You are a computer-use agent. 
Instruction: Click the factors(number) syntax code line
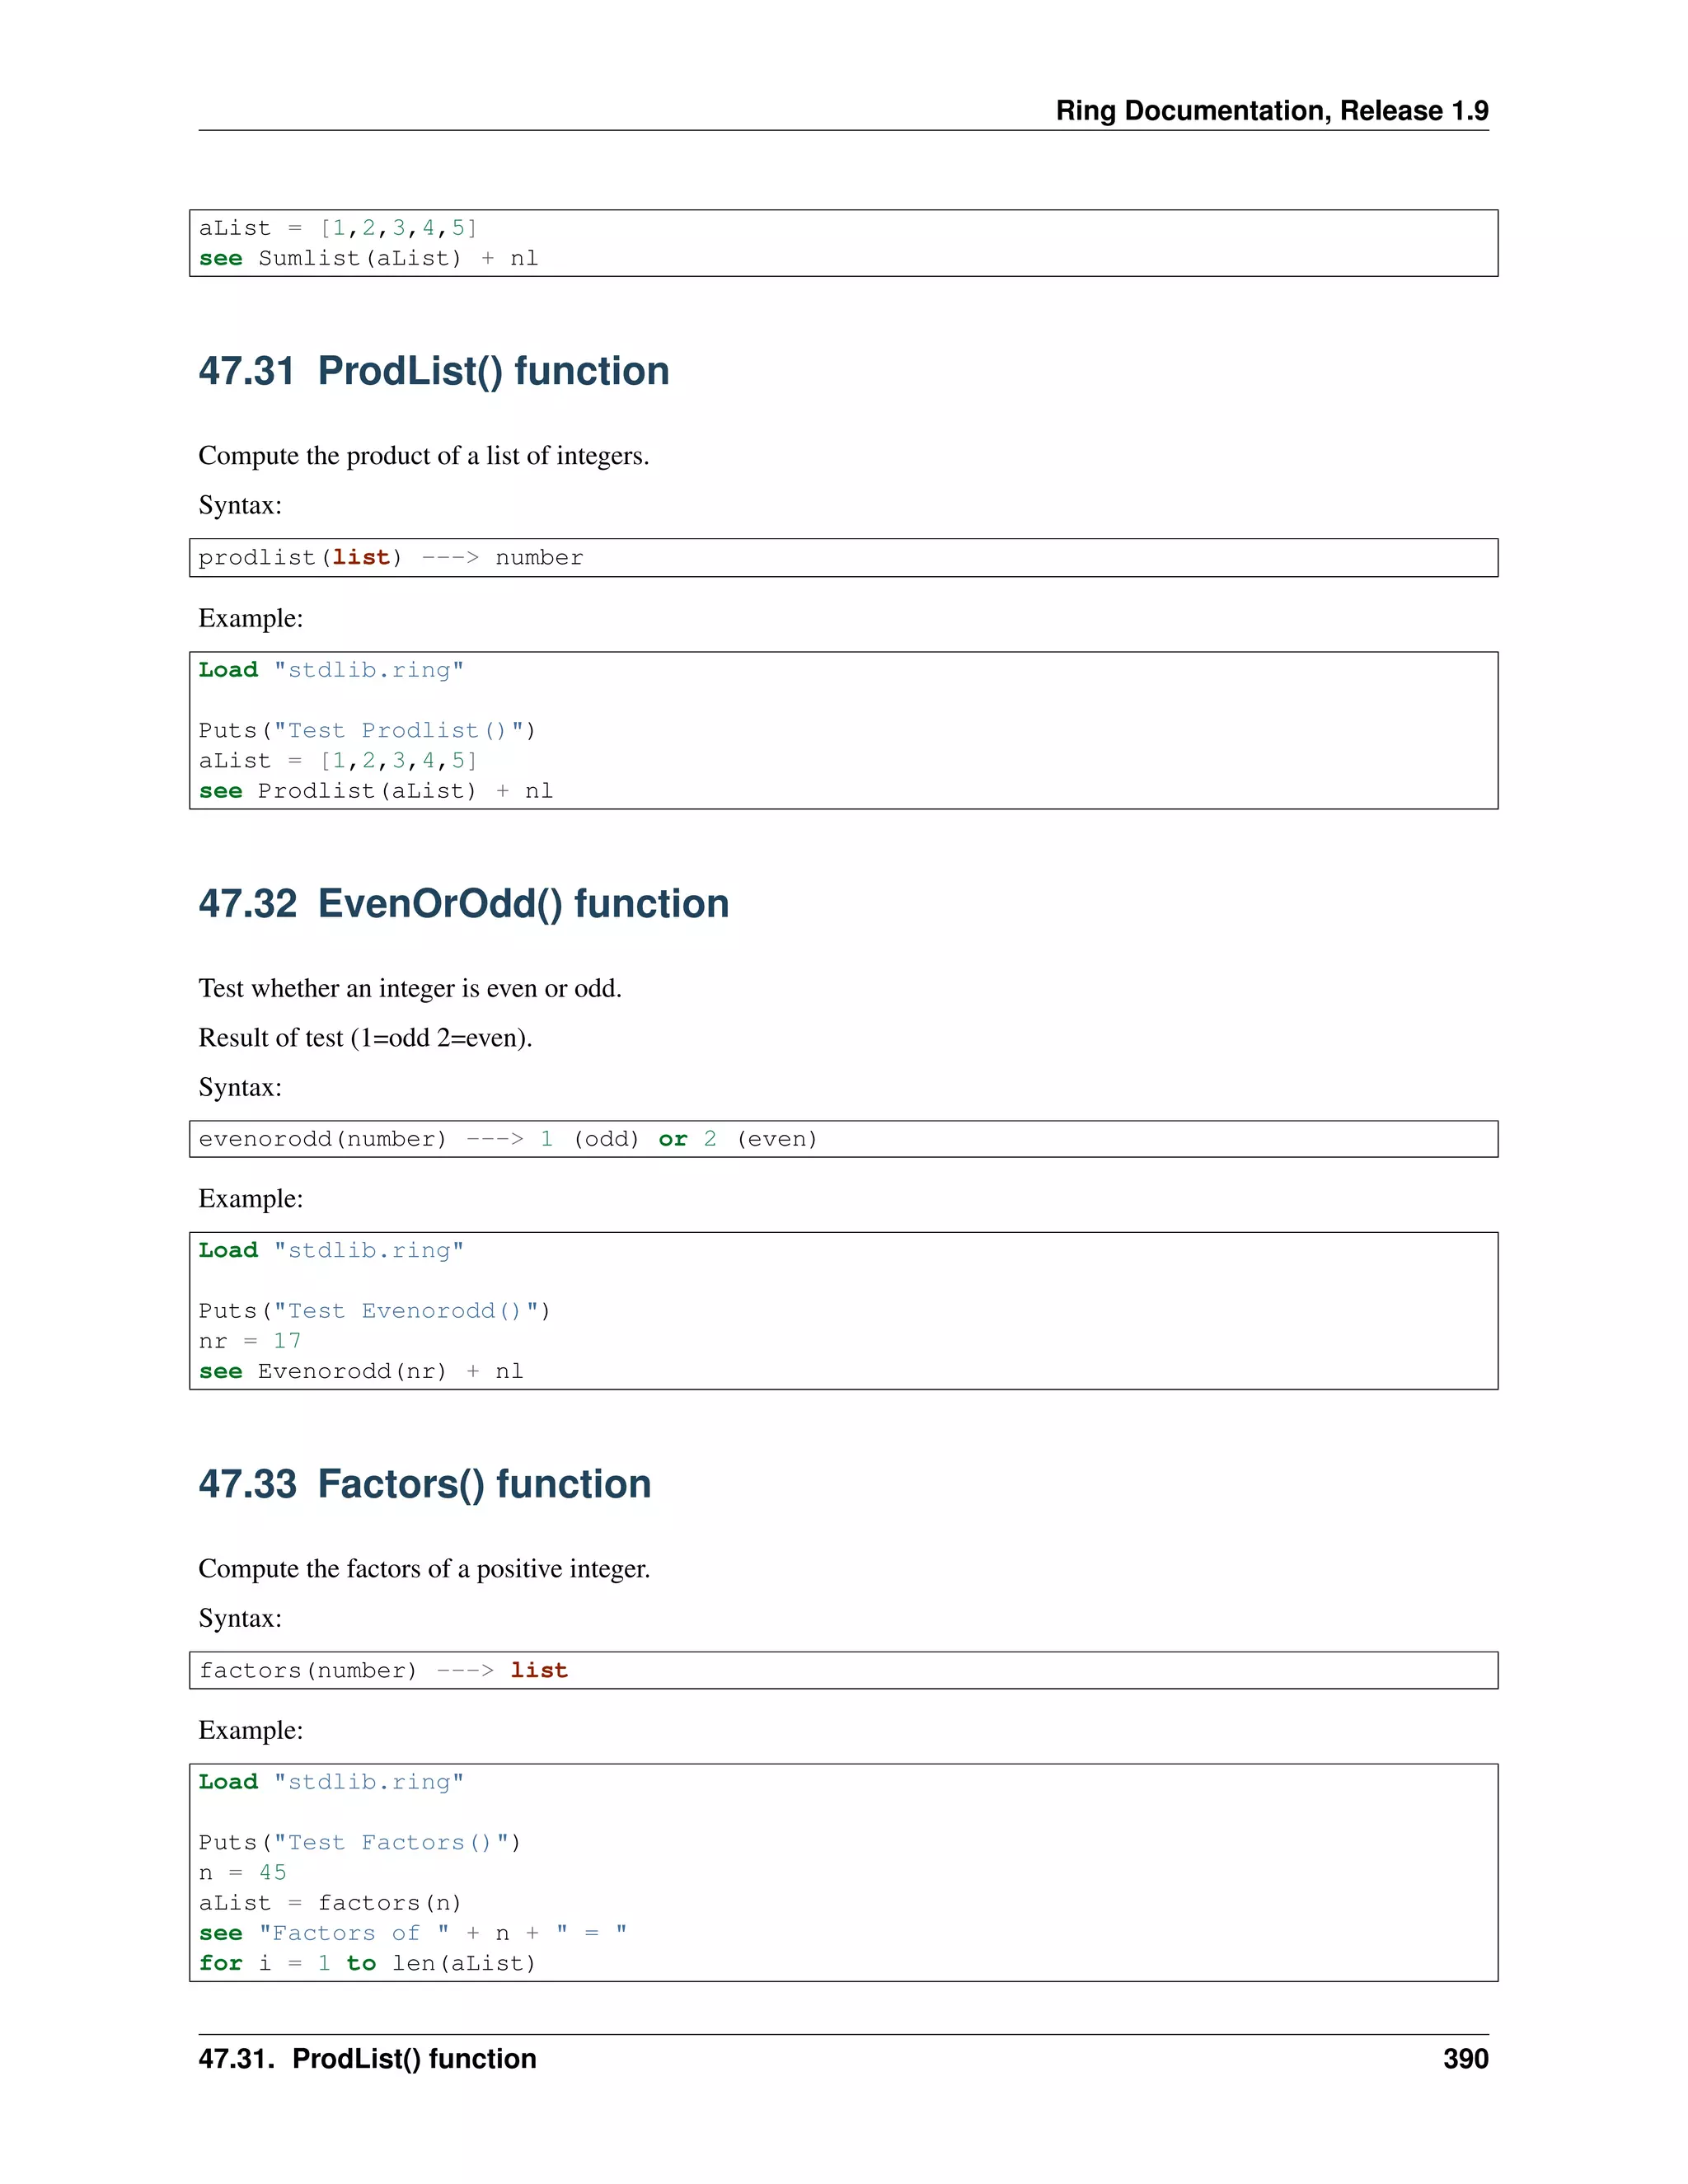[383, 1670]
